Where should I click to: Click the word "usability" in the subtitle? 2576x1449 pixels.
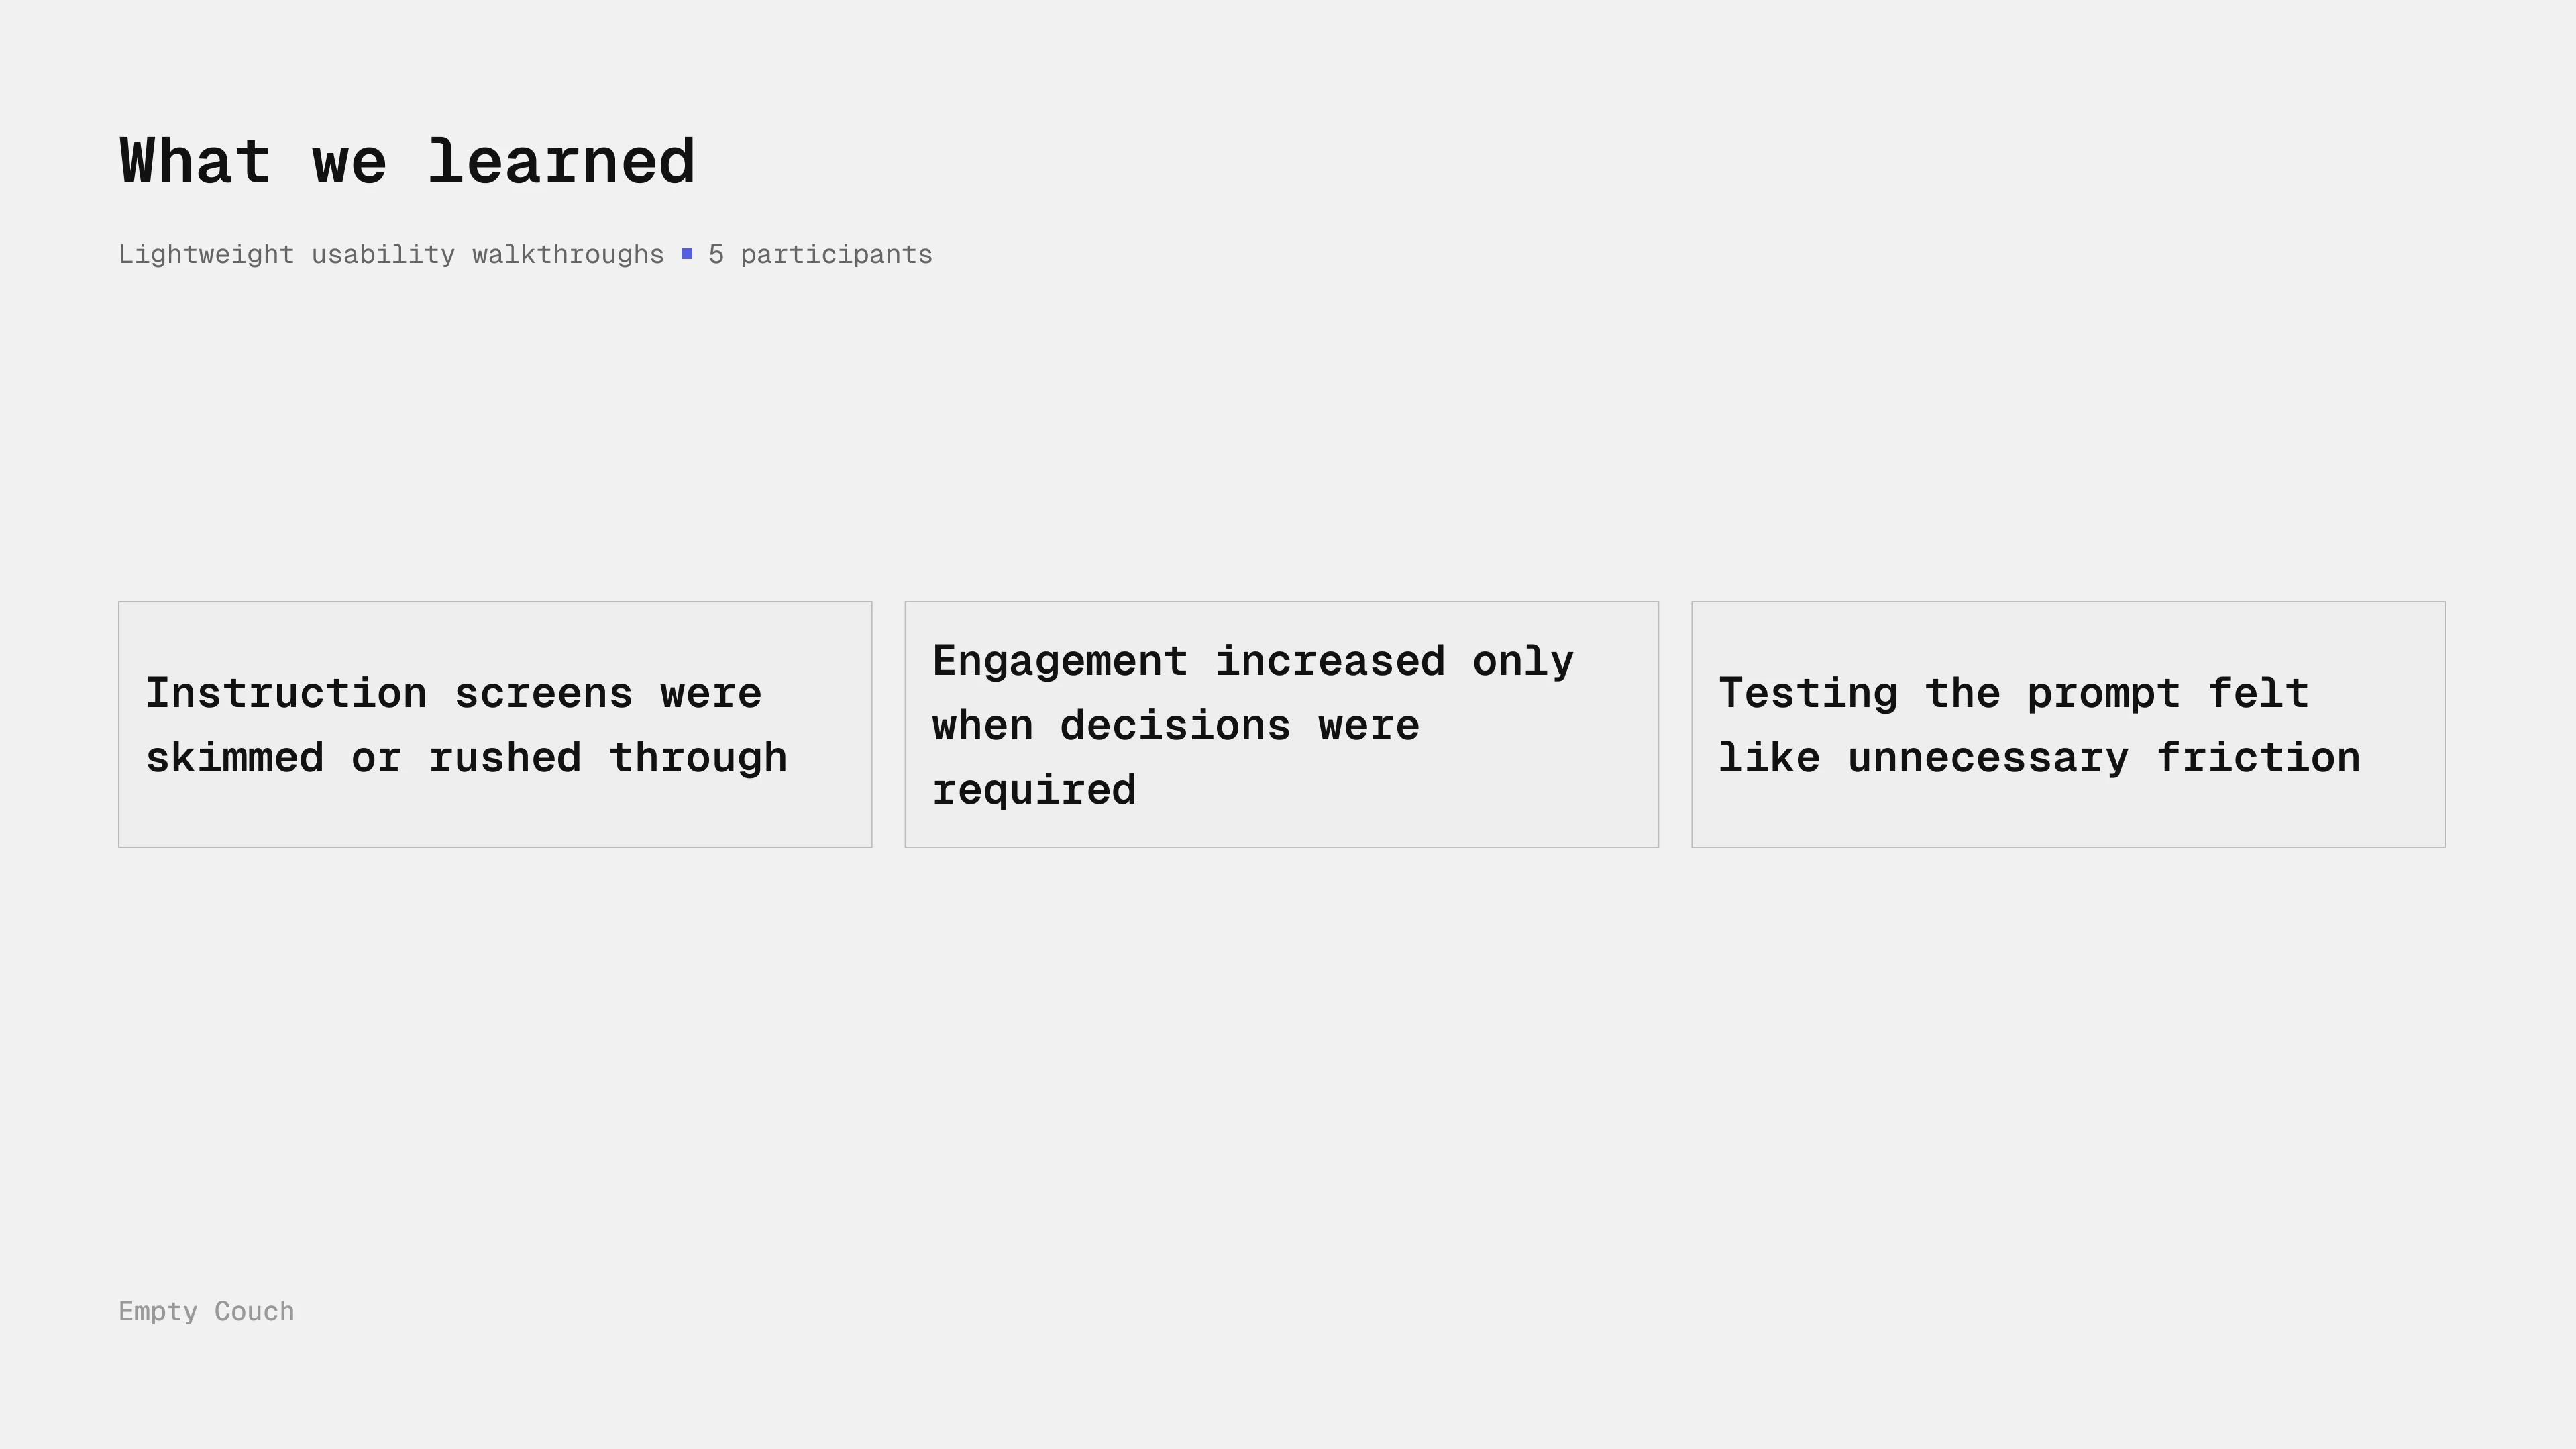pos(383,255)
